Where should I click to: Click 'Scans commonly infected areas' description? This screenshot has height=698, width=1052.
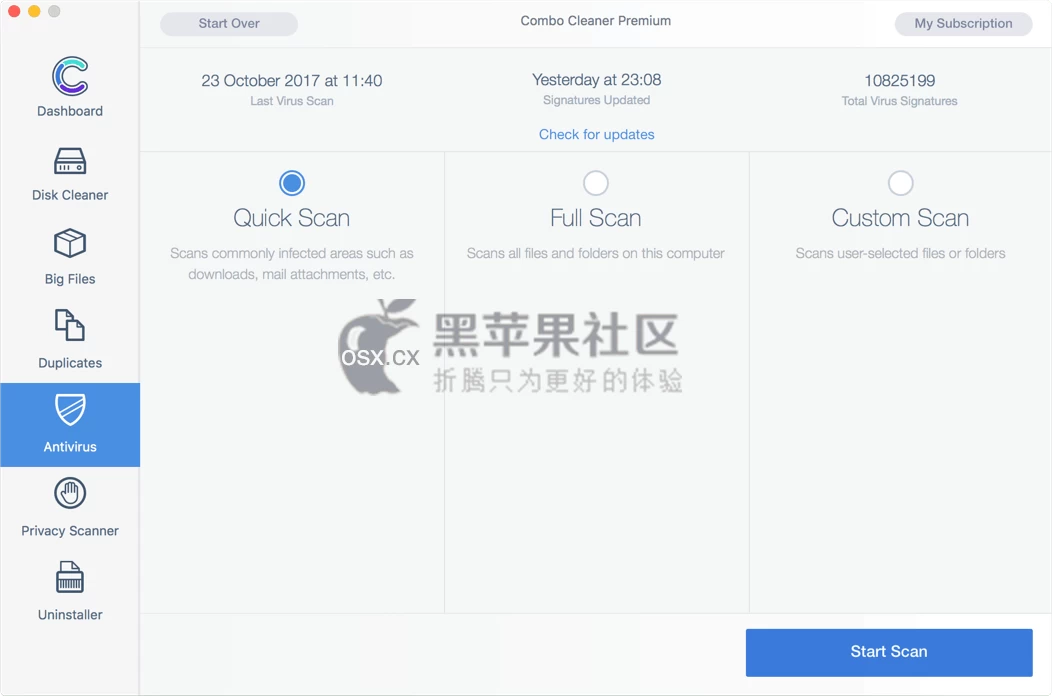[292, 264]
